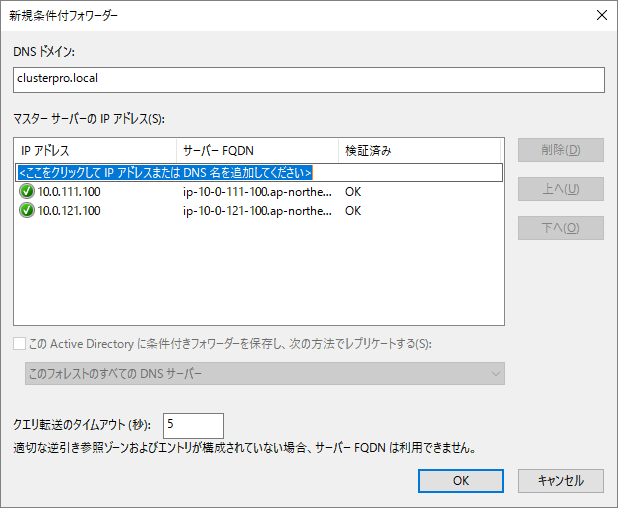Click green check icon beside 10.0.111.100

[x=26, y=191]
